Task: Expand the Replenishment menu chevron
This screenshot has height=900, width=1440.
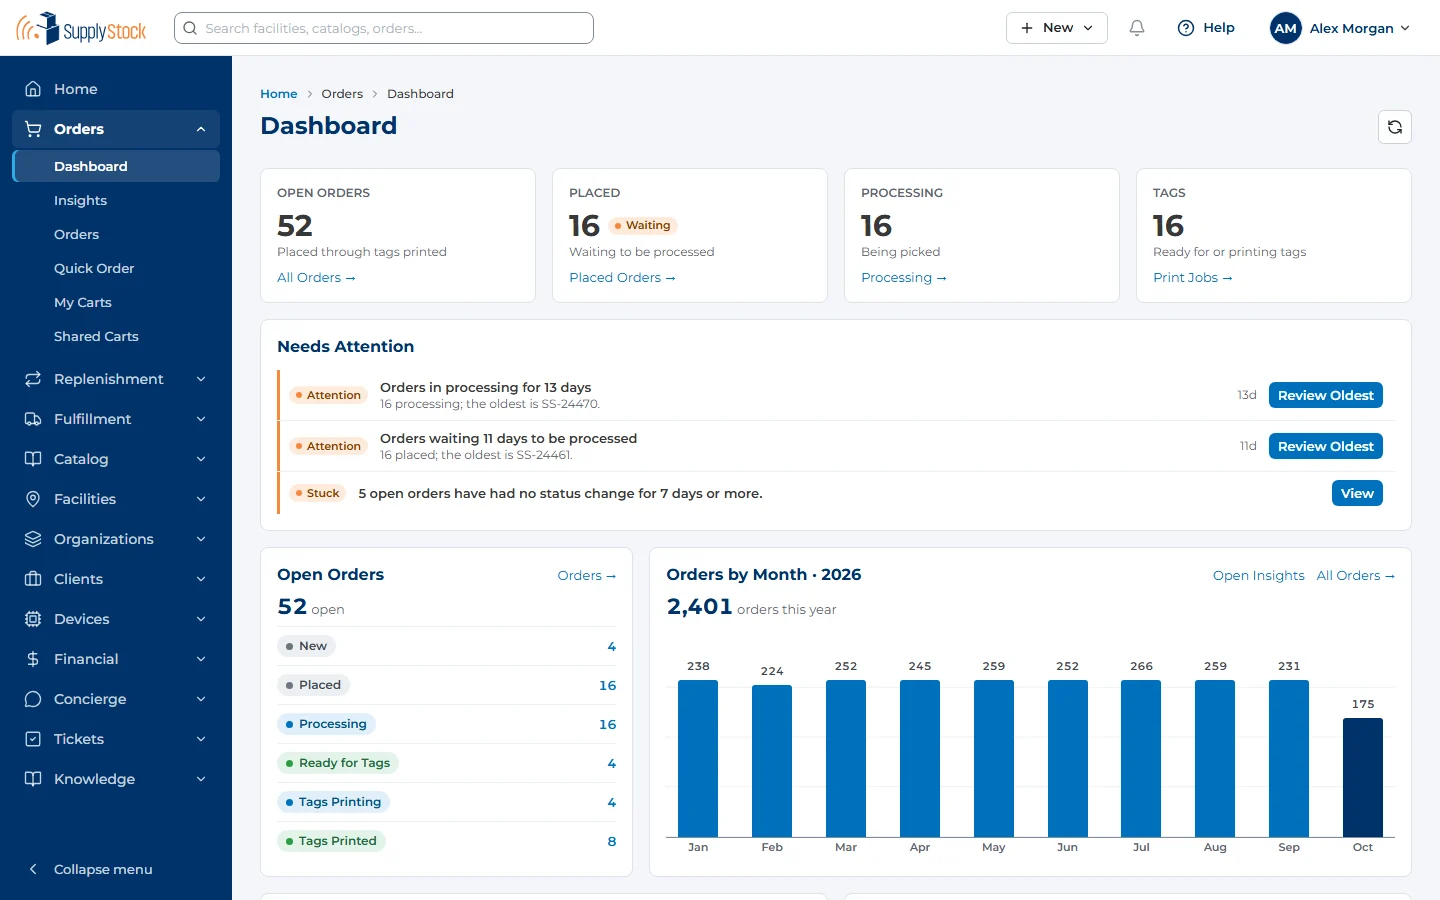Action: [x=201, y=379]
